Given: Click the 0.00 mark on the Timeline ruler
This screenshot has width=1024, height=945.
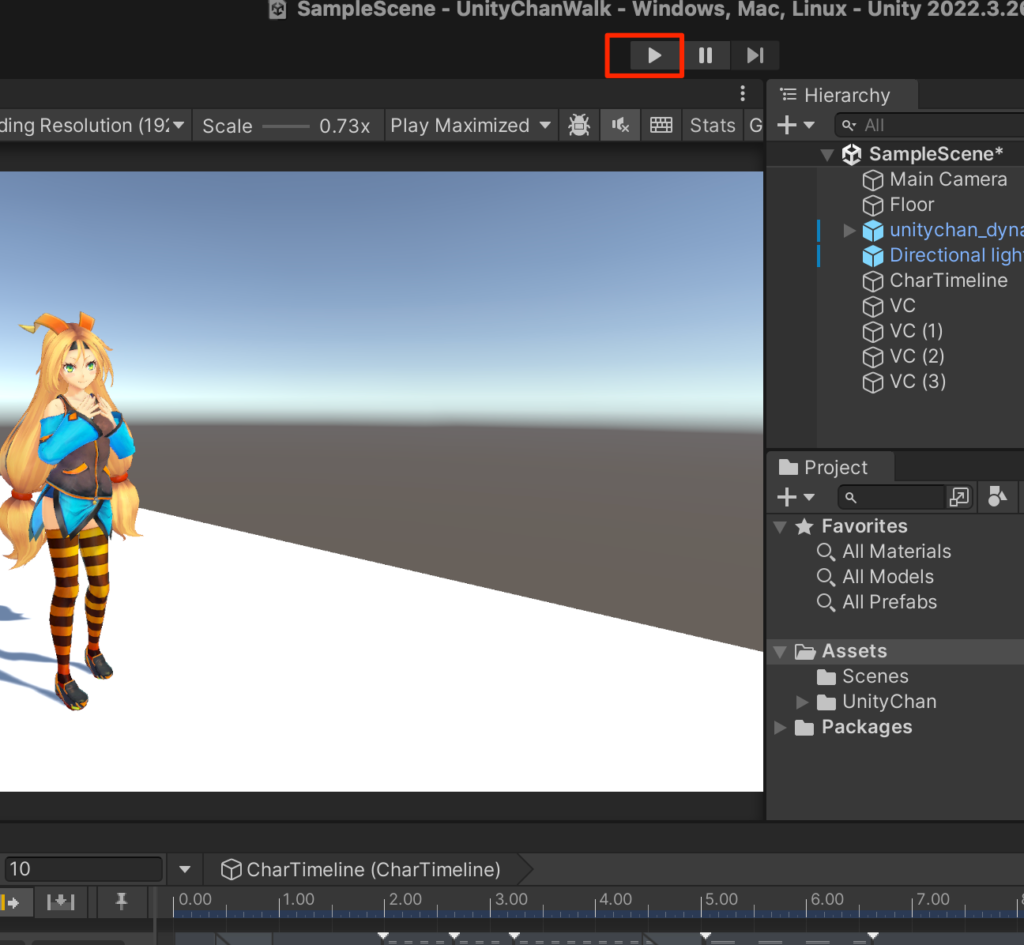Looking at the screenshot, I should (x=195, y=899).
